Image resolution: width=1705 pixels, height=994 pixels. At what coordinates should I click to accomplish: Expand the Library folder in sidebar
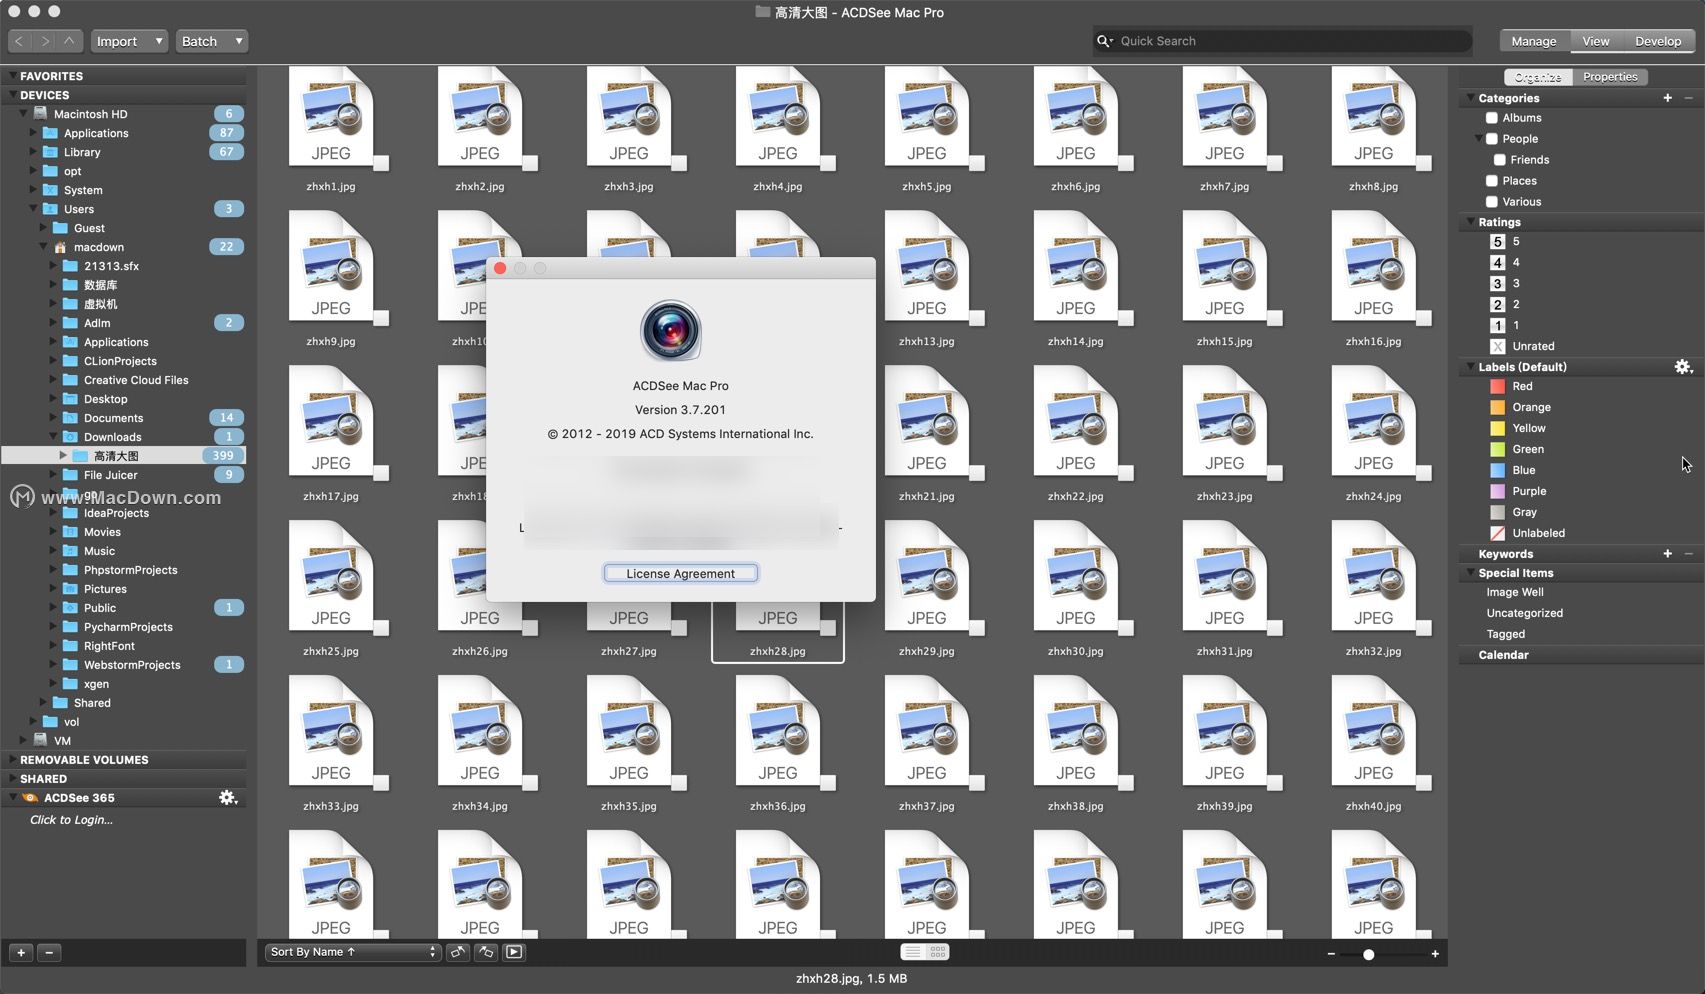[x=32, y=152]
